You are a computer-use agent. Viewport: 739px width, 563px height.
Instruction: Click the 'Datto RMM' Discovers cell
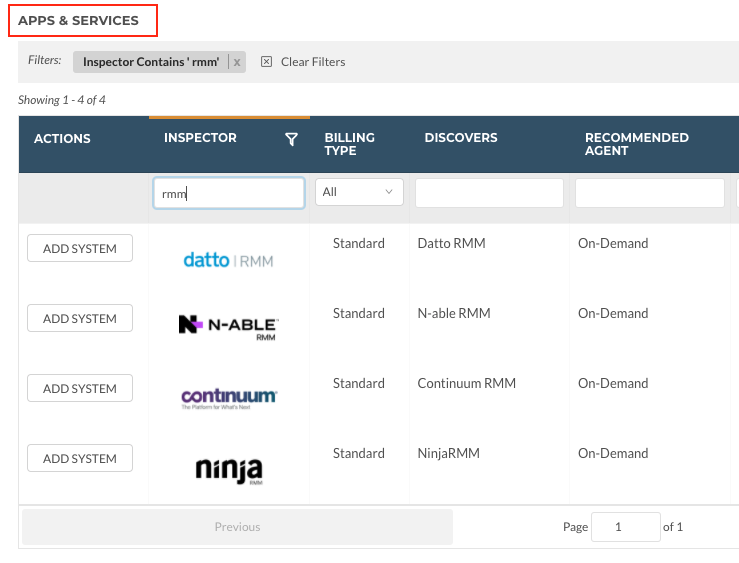451,244
